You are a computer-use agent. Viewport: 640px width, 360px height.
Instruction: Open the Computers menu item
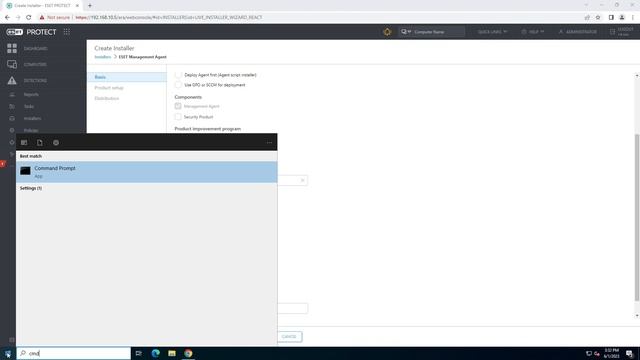pyautogui.click(x=35, y=64)
